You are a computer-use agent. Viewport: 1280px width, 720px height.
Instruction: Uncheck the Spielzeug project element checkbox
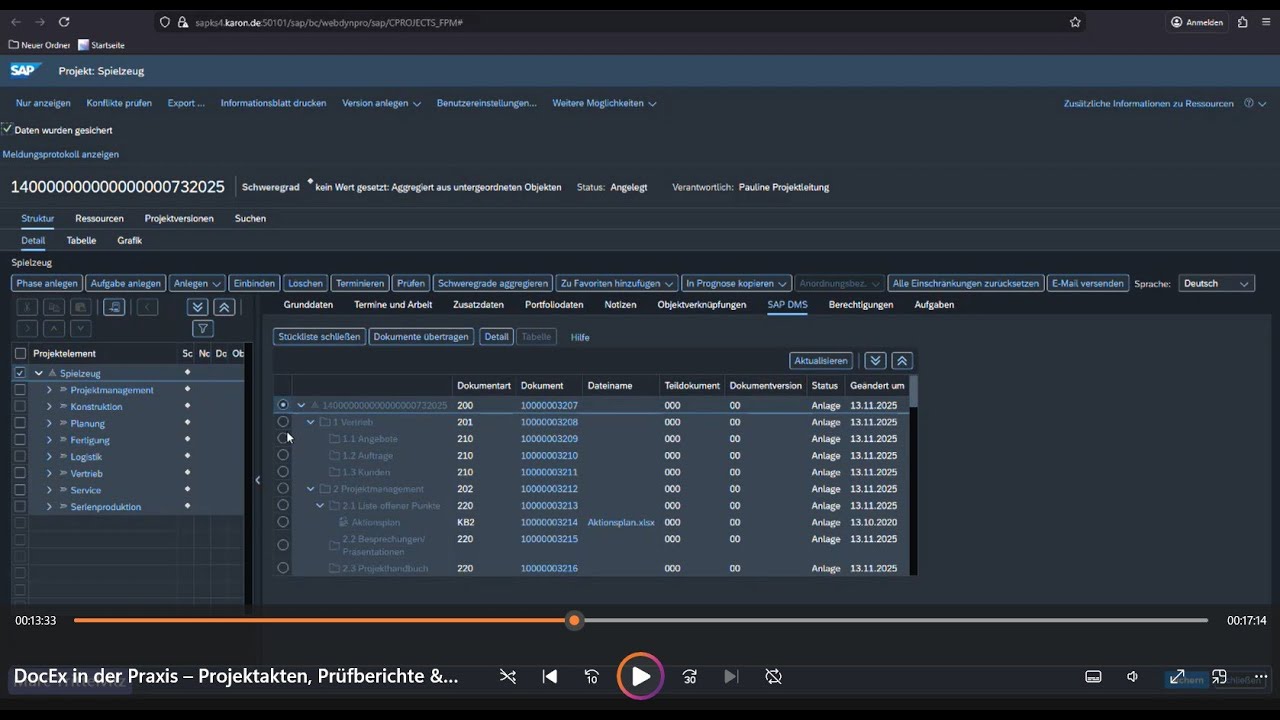point(20,373)
